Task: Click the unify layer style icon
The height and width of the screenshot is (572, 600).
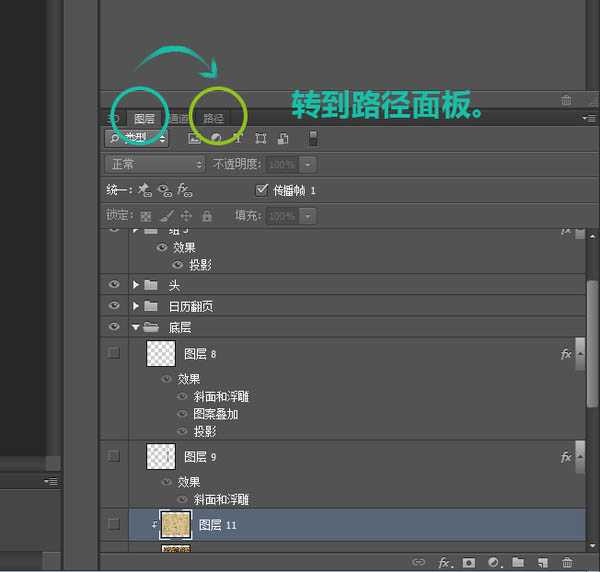Action: 184,190
